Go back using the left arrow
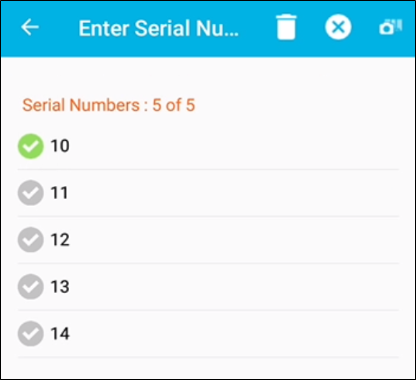 point(30,27)
